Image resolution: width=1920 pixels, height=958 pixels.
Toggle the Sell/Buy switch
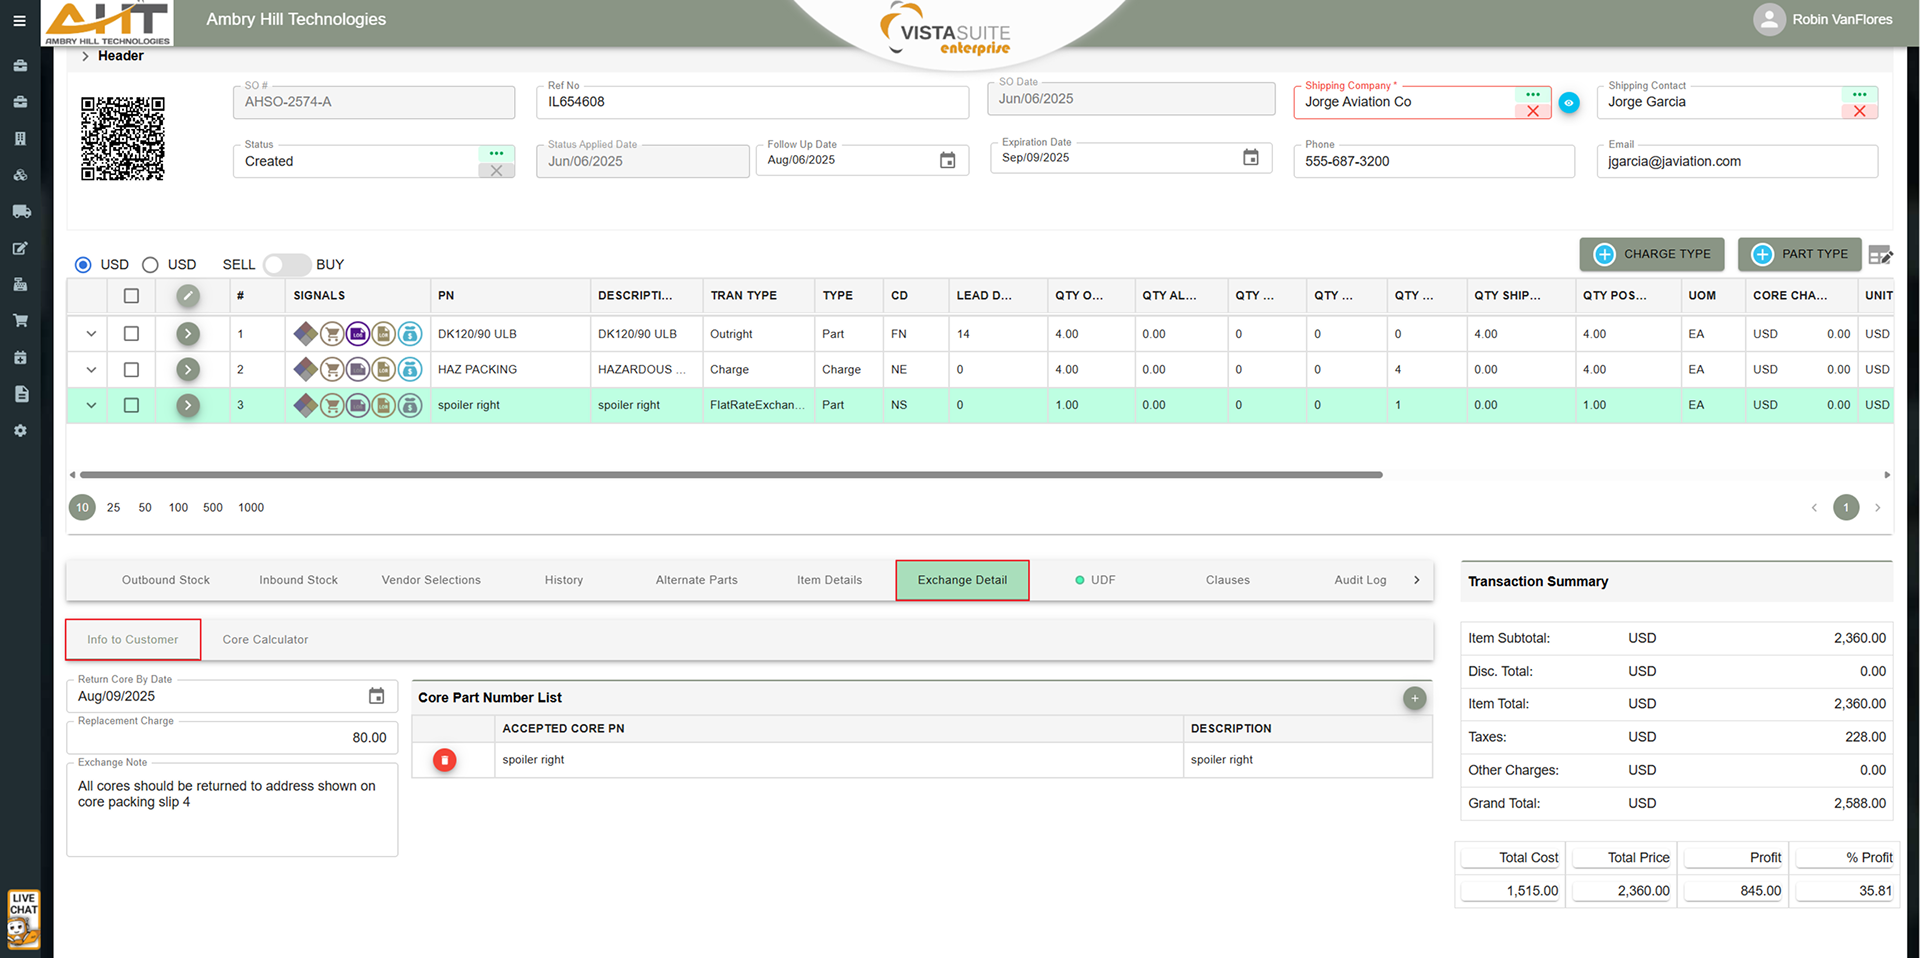[x=286, y=265]
